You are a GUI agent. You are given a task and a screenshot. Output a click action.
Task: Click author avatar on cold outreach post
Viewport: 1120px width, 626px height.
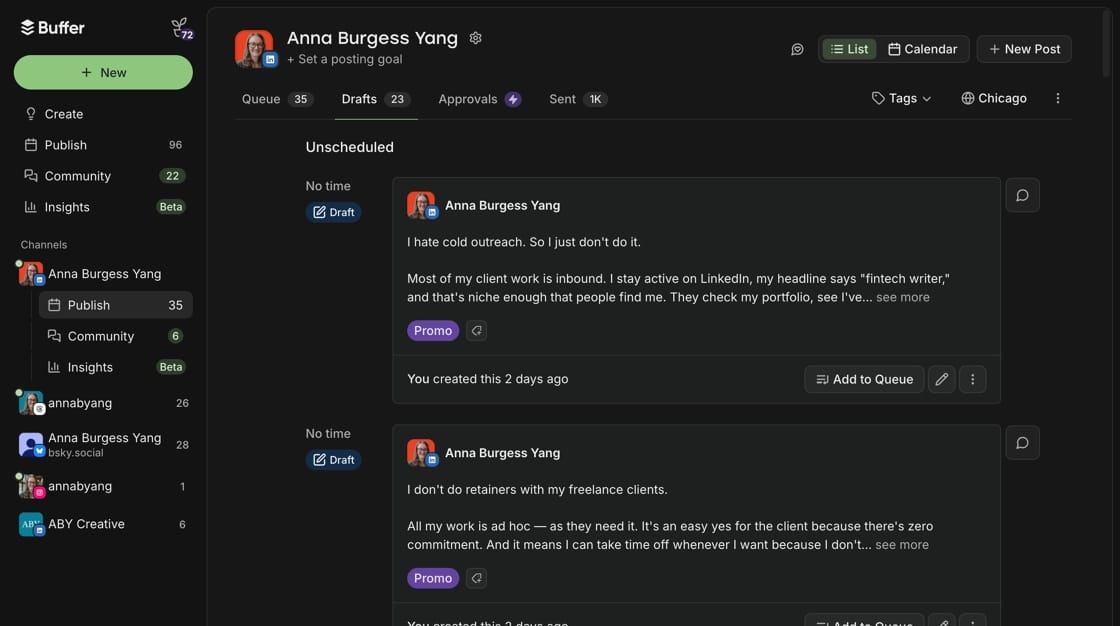pos(421,205)
